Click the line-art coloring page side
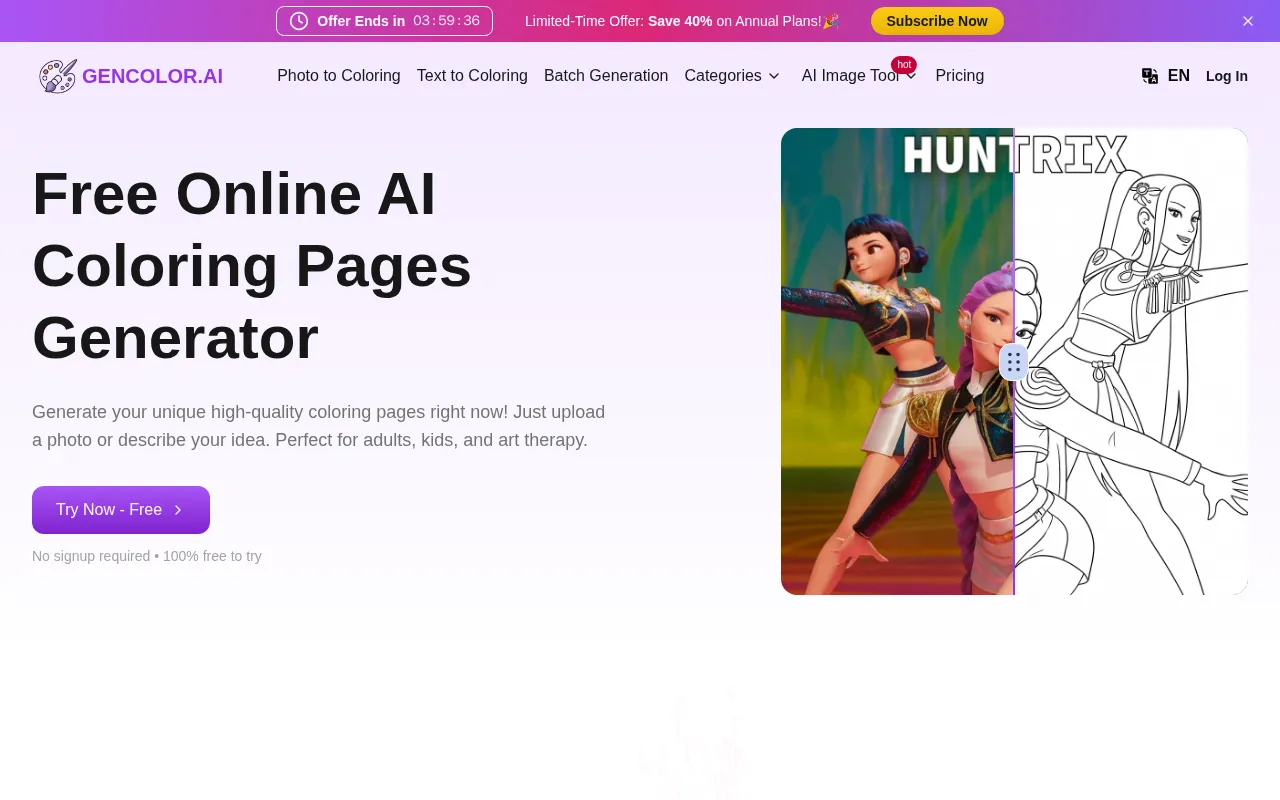 1131,362
